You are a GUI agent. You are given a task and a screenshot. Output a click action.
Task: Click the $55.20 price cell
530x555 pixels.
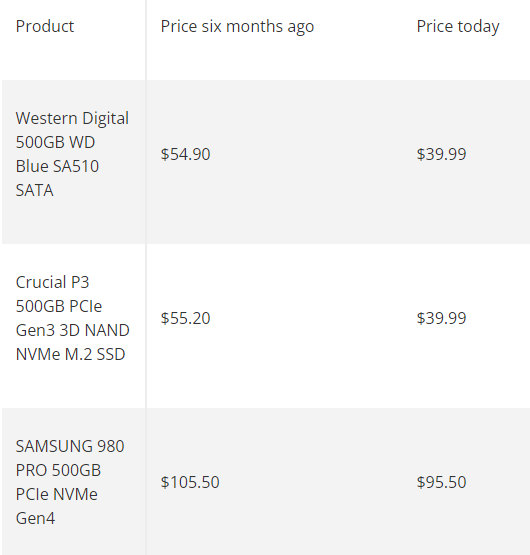[x=186, y=318]
